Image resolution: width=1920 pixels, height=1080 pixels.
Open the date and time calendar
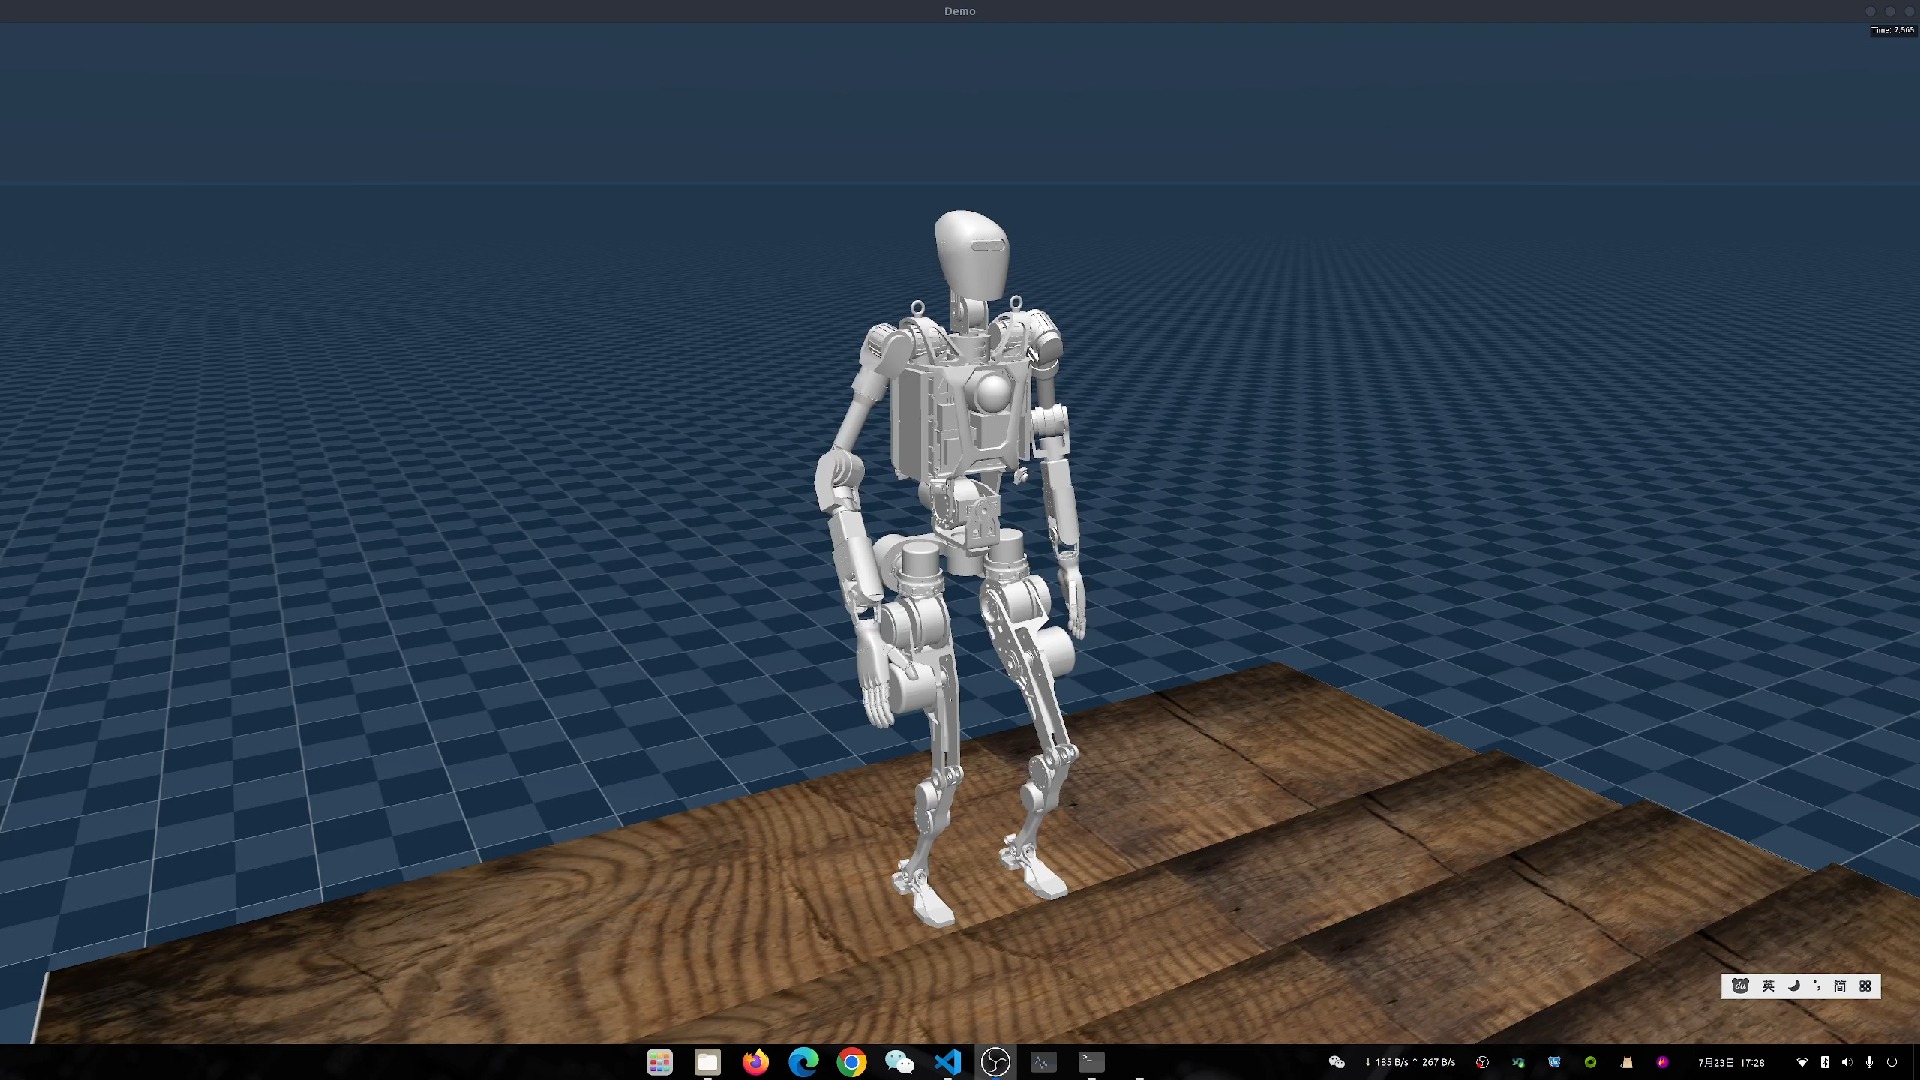[1731, 1062]
